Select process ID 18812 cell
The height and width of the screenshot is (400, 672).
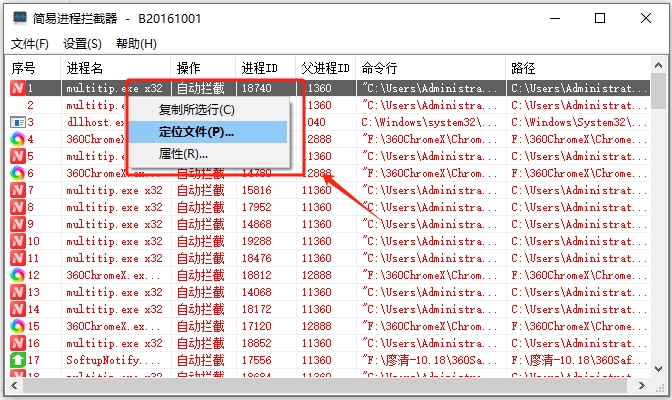tap(256, 275)
